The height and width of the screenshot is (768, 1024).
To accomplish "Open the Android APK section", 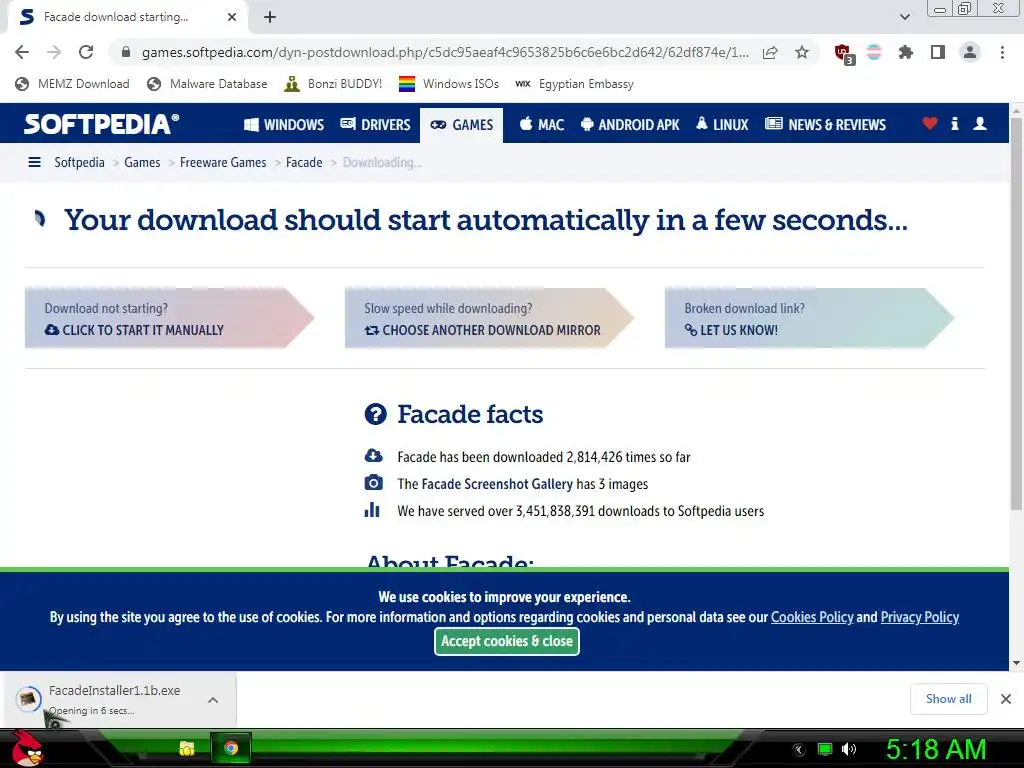I will pos(630,124).
